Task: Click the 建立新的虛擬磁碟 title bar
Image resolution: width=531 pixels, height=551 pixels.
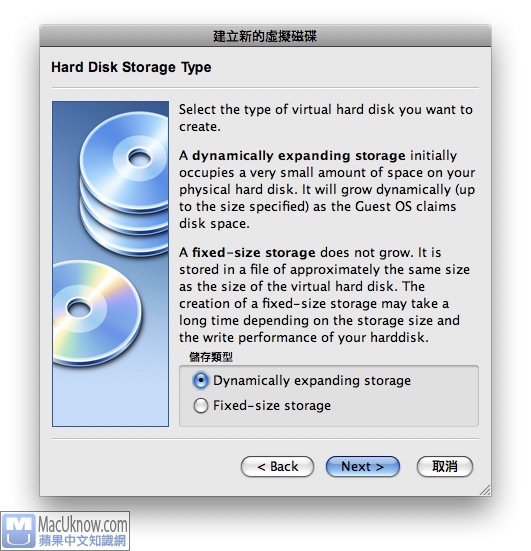Action: (x=265, y=36)
